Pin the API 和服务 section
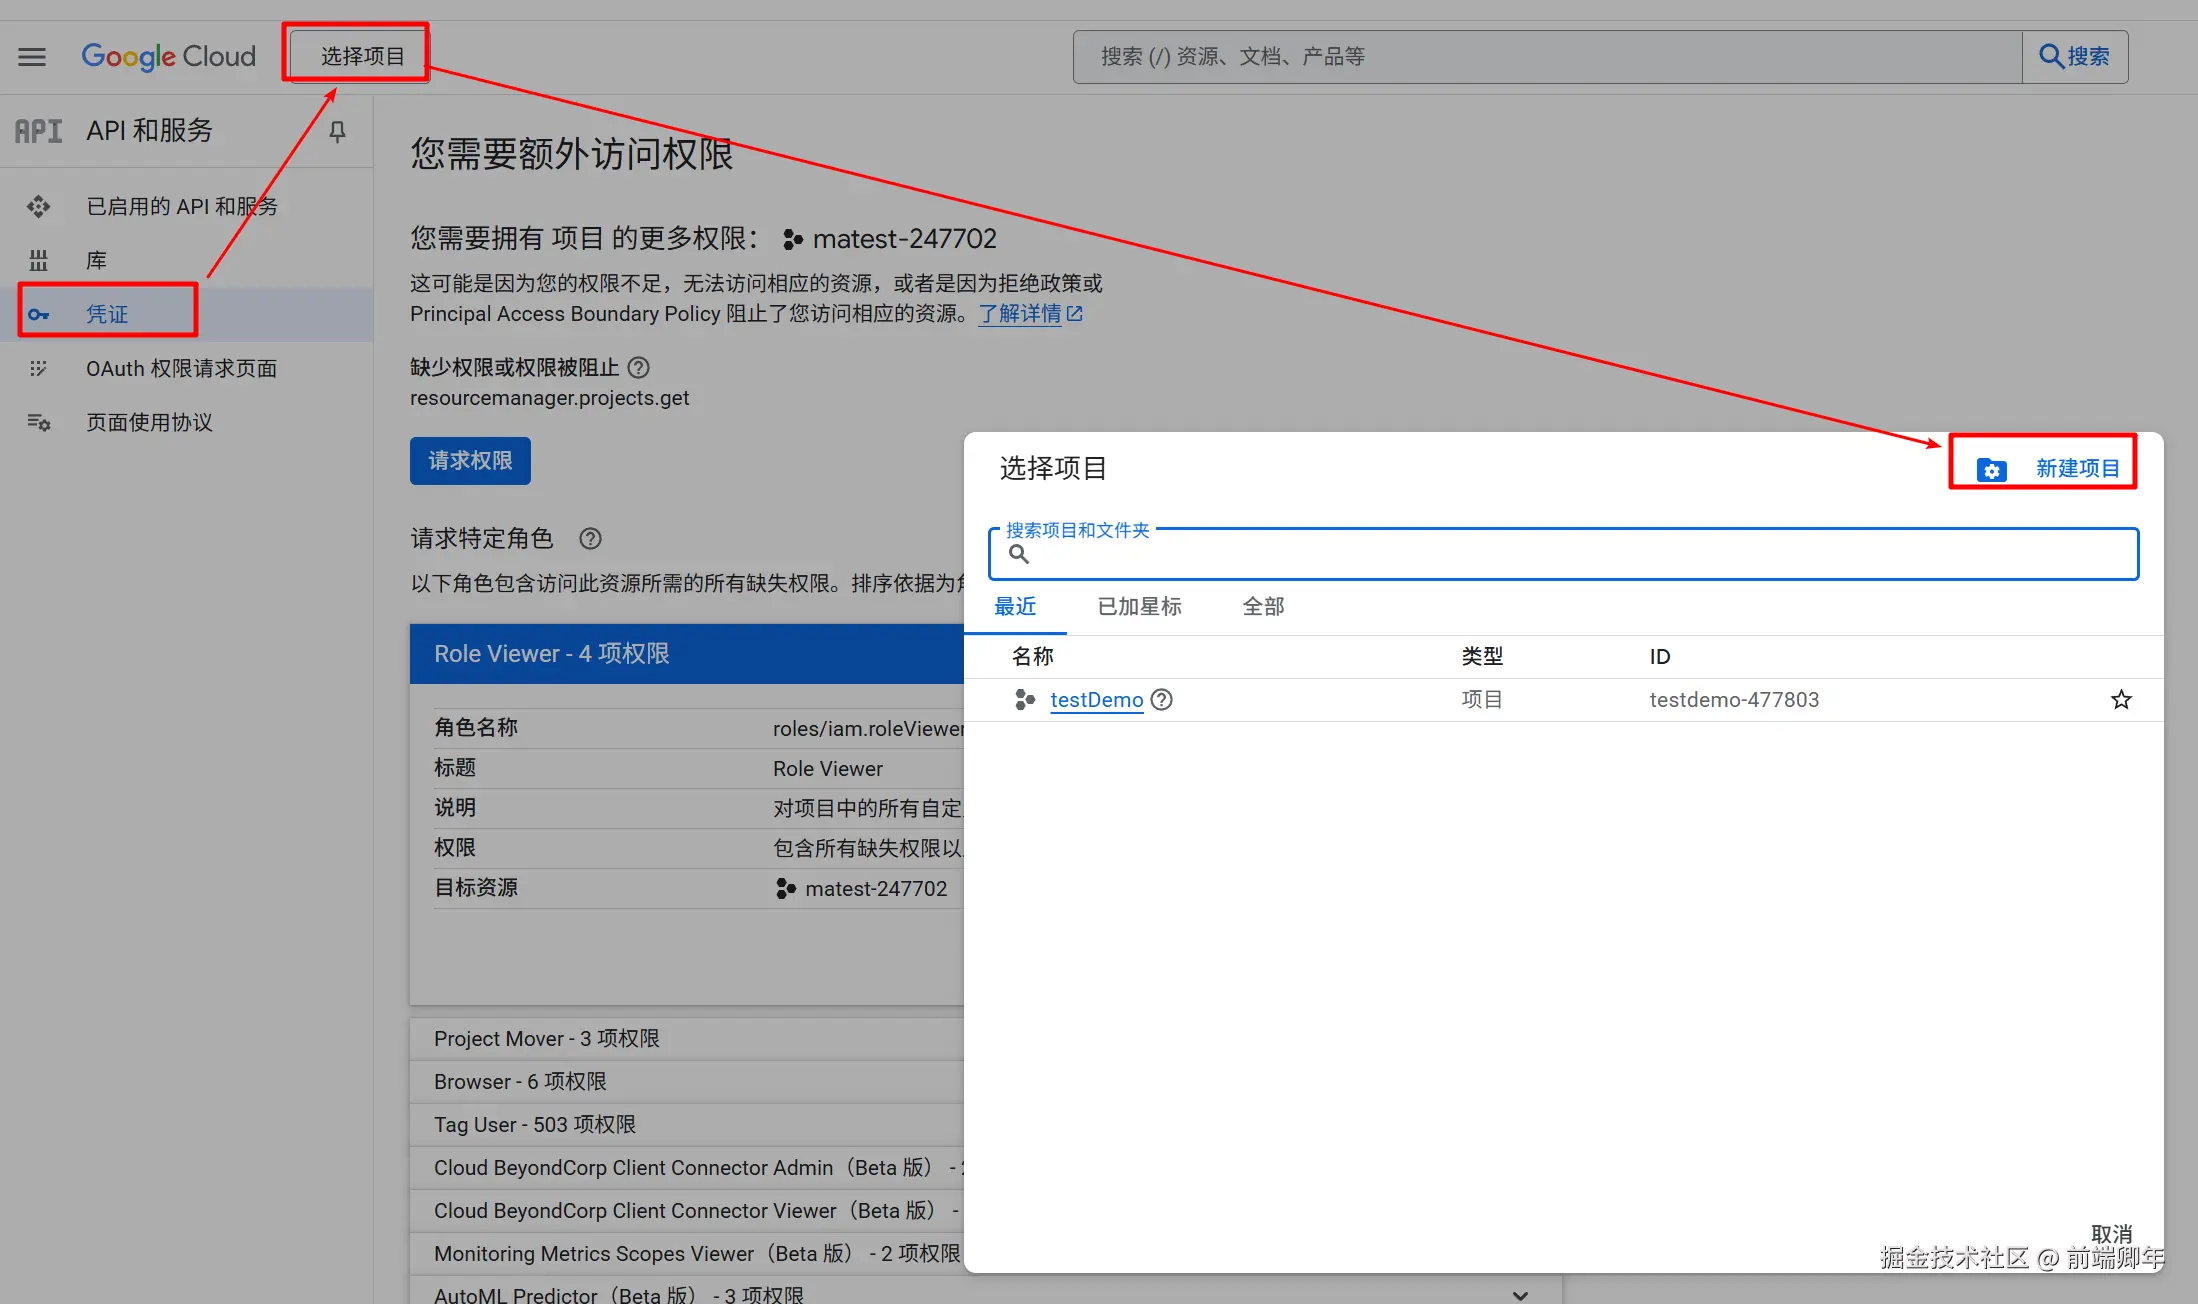Viewport: 2198px width, 1304px height. pyautogui.click(x=338, y=130)
